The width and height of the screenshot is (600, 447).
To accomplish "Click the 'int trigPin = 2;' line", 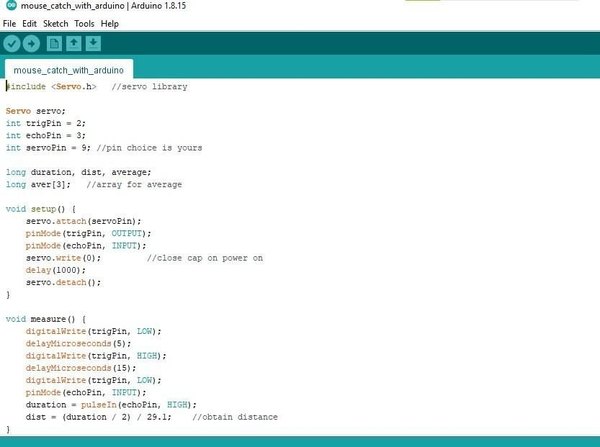I will coord(46,123).
